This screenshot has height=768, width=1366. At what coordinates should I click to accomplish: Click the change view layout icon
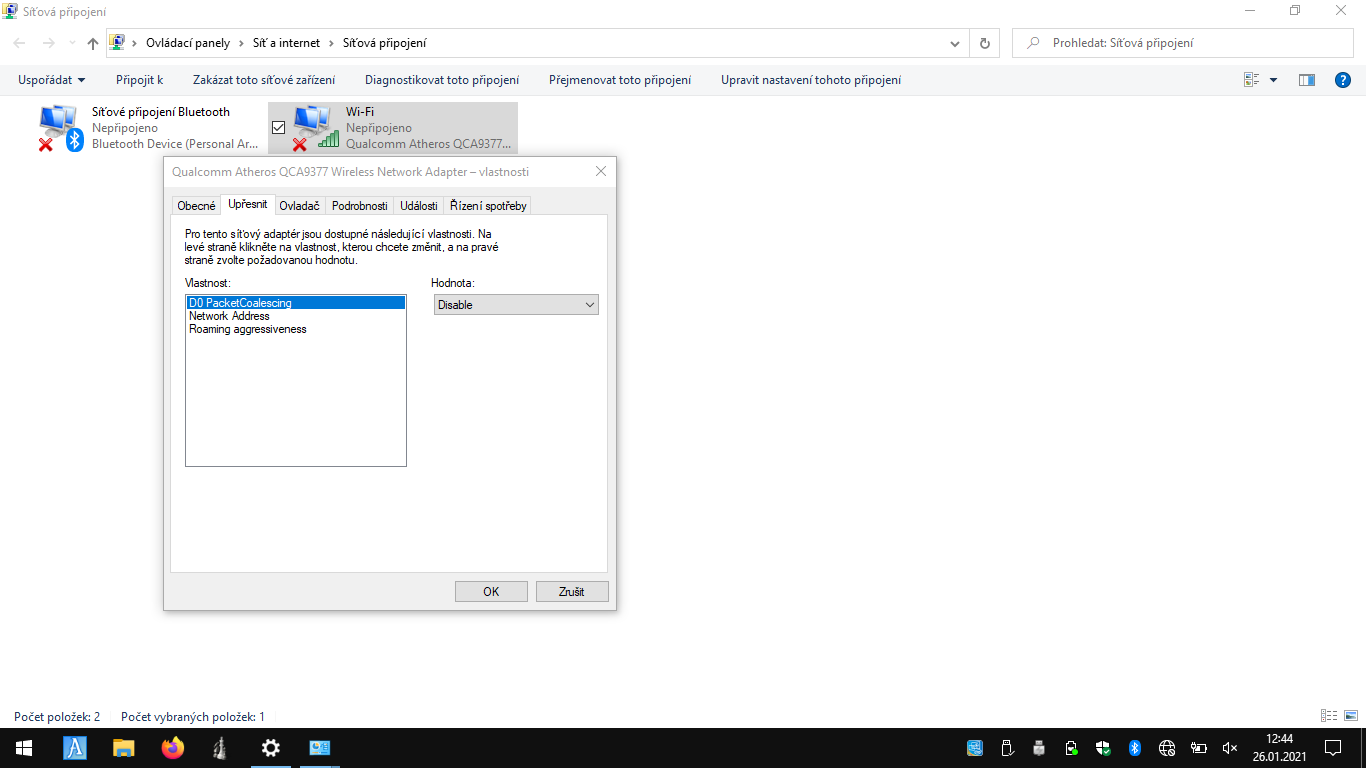coord(1251,80)
